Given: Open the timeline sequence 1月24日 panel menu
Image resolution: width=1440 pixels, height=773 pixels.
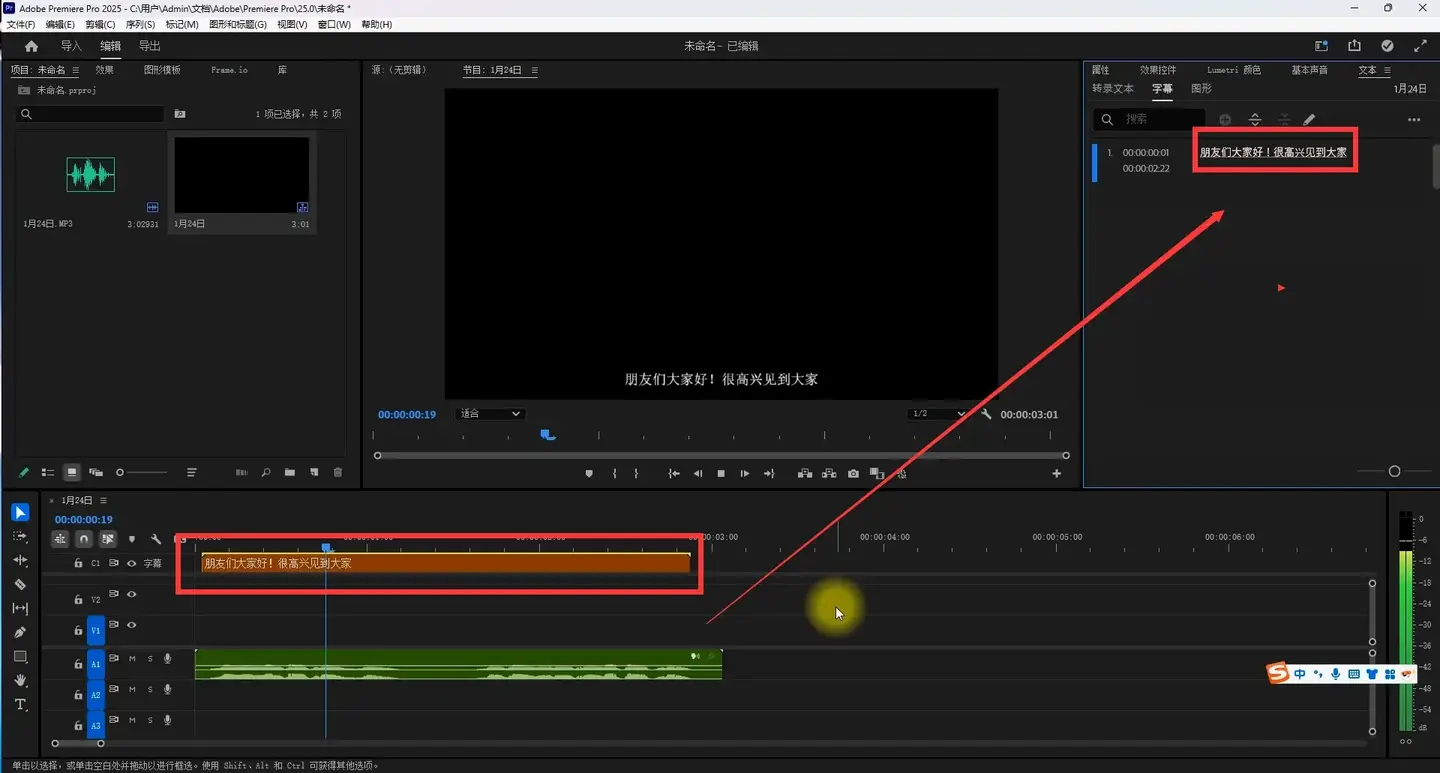Looking at the screenshot, I should click(x=103, y=500).
